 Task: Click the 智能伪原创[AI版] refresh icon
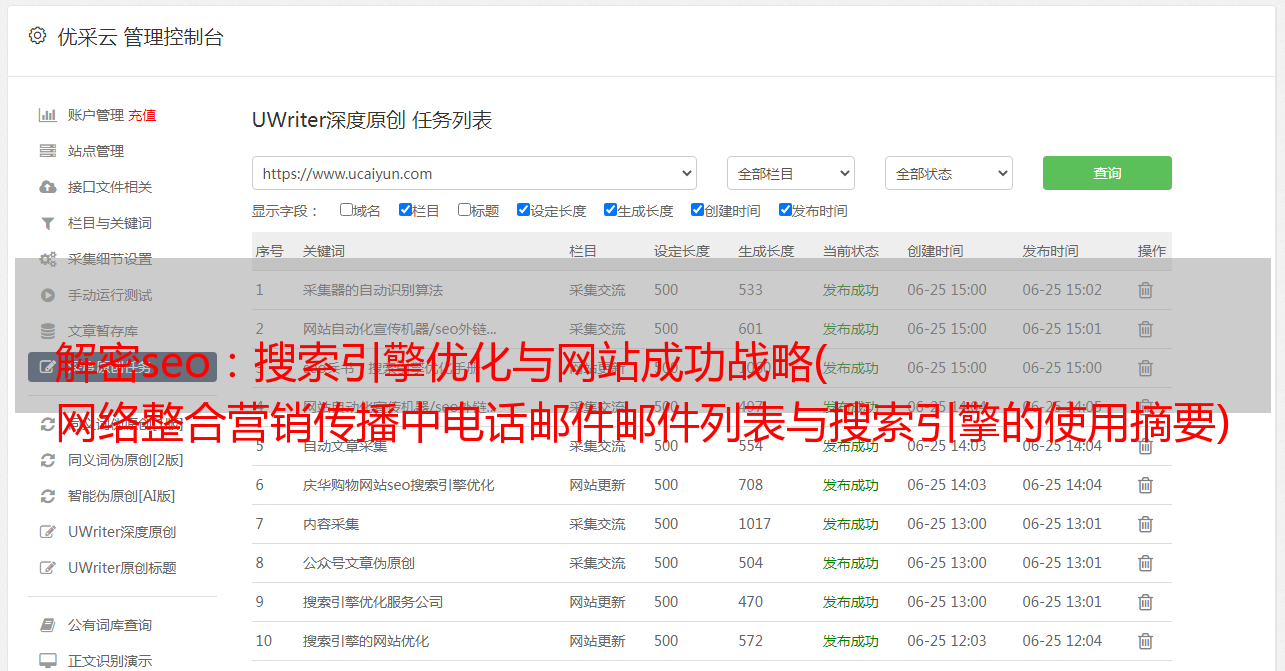(47, 496)
